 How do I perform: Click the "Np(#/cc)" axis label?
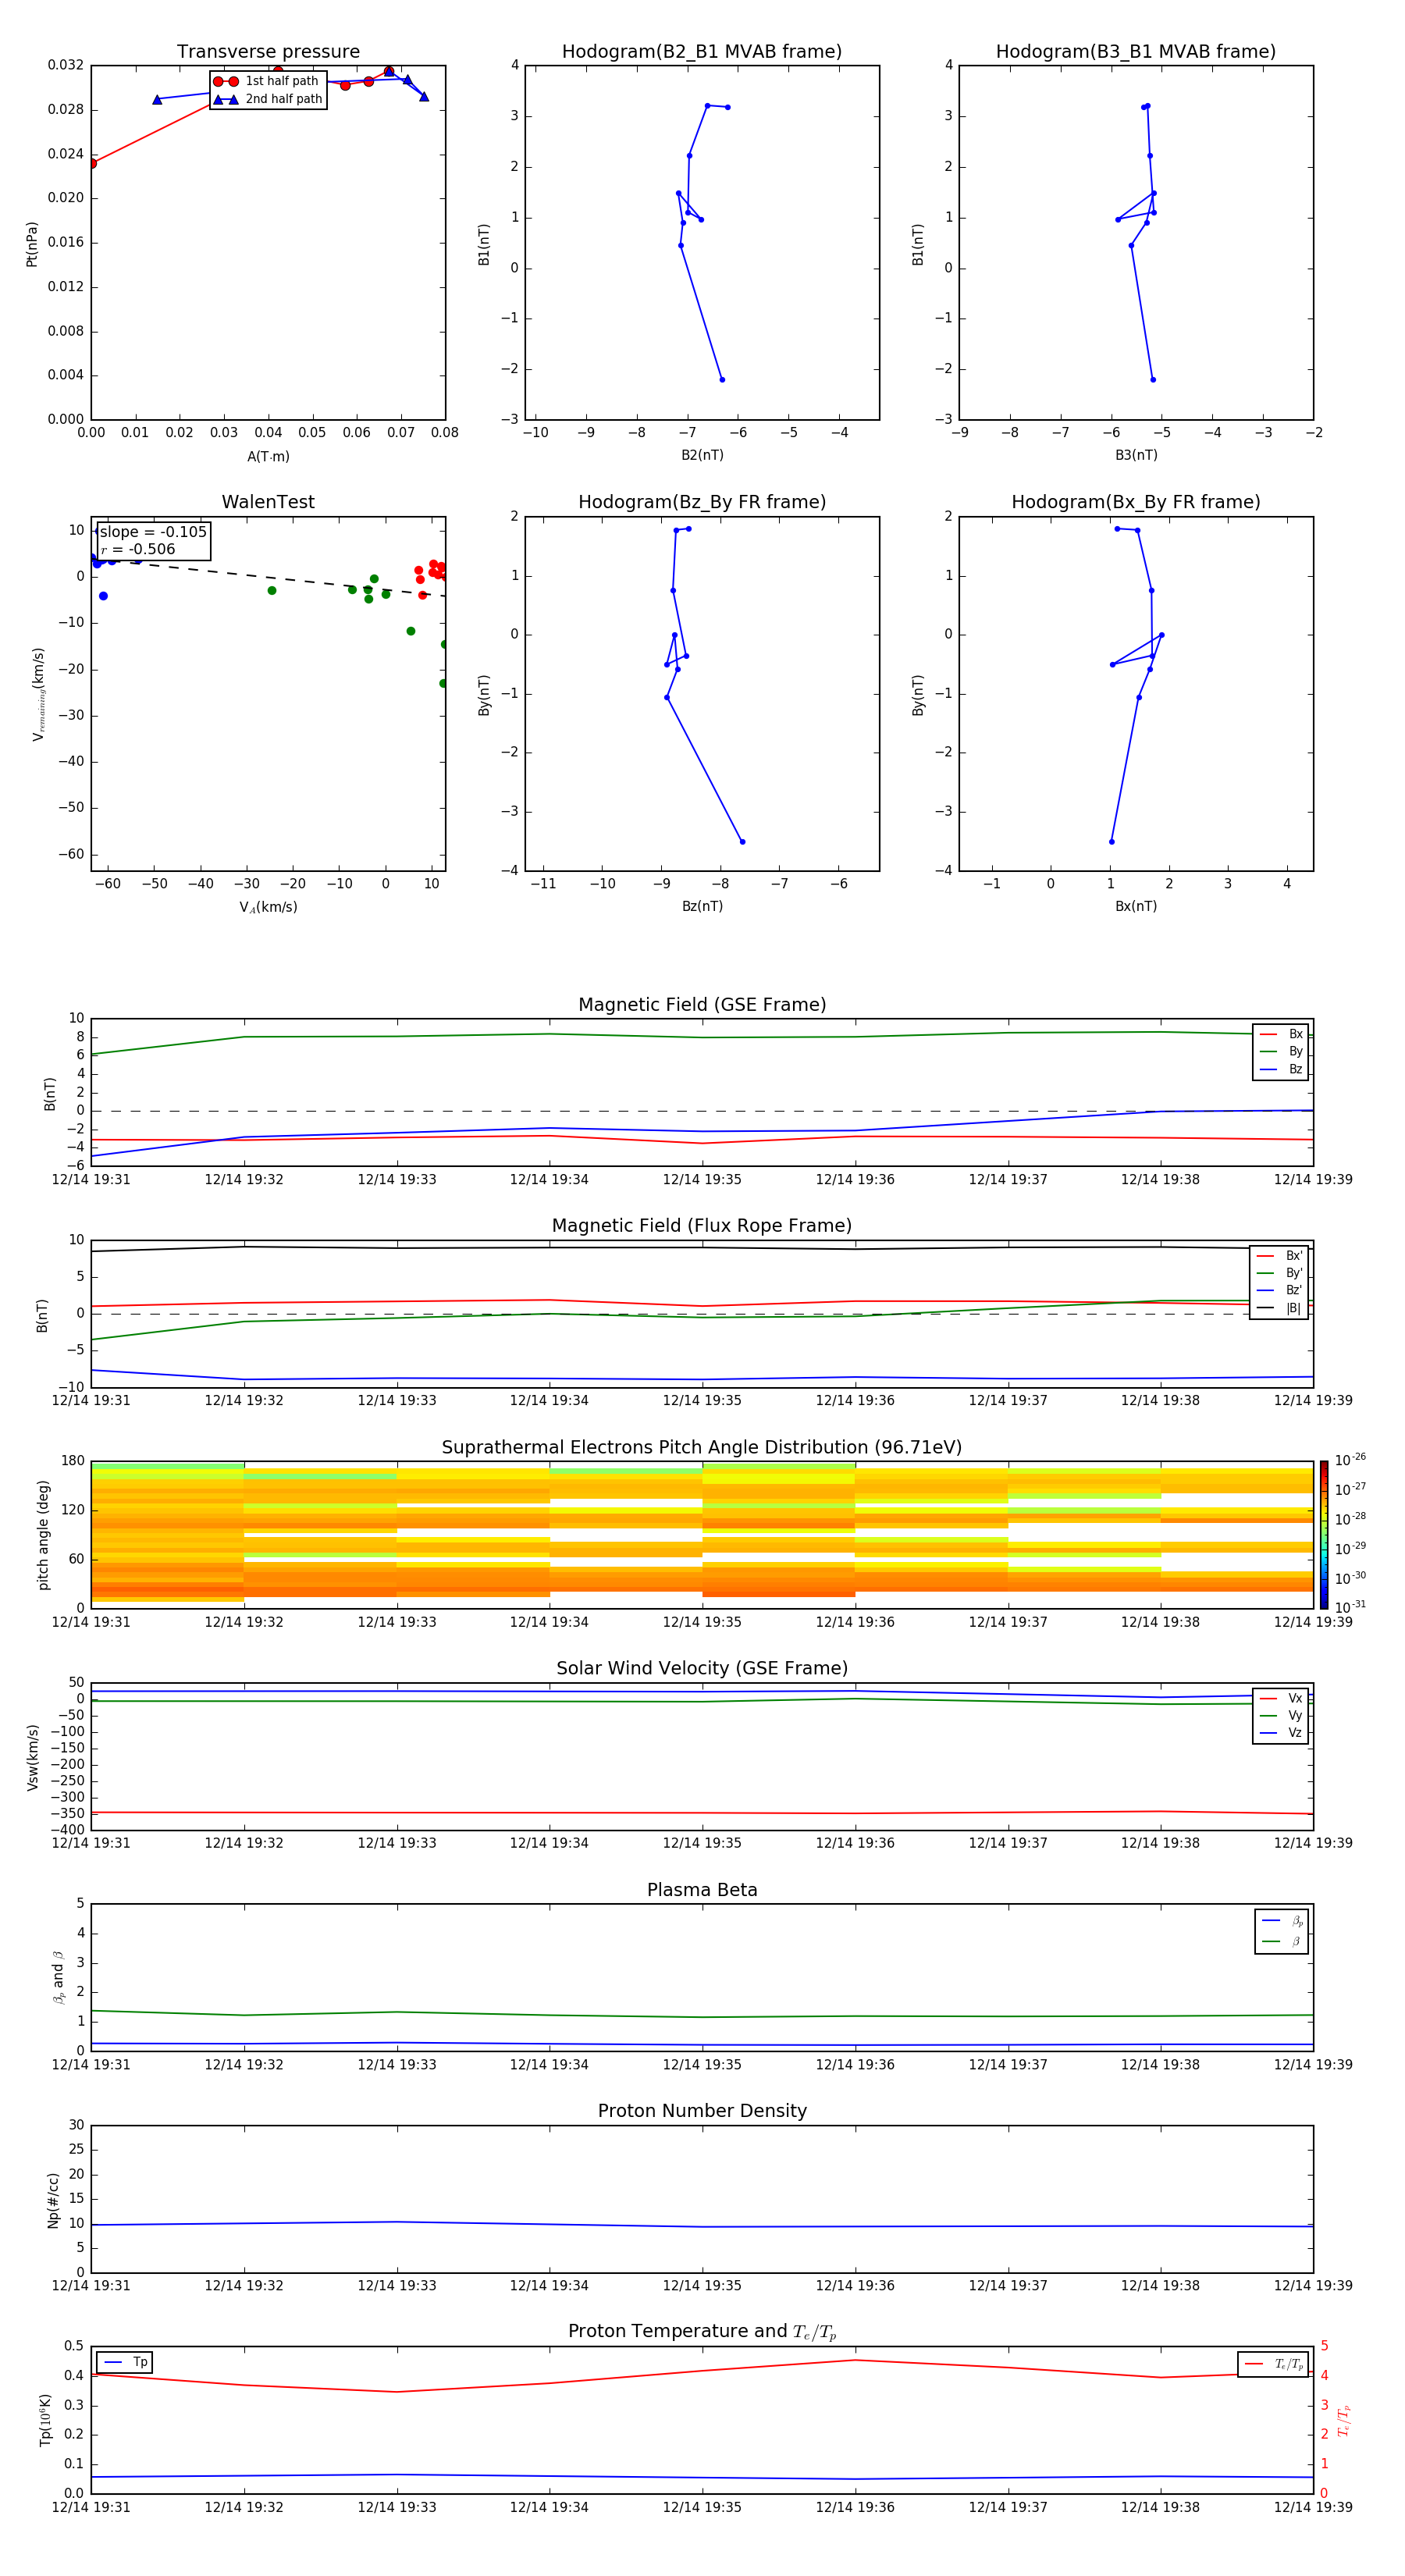point(53,2200)
